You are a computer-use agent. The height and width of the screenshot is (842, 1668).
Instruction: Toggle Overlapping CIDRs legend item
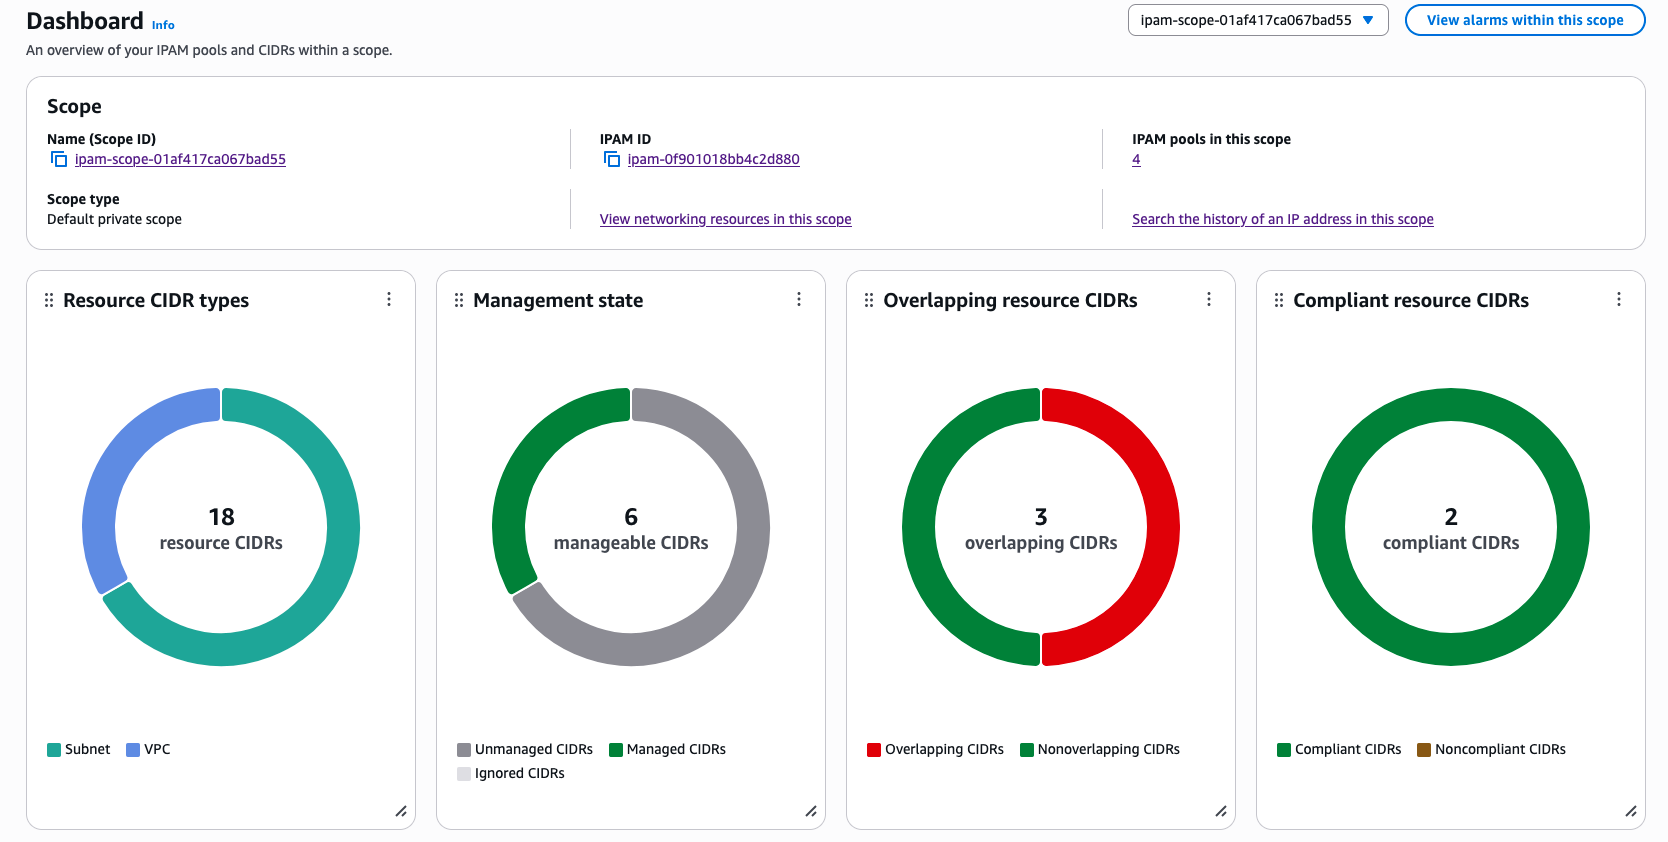[935, 749]
